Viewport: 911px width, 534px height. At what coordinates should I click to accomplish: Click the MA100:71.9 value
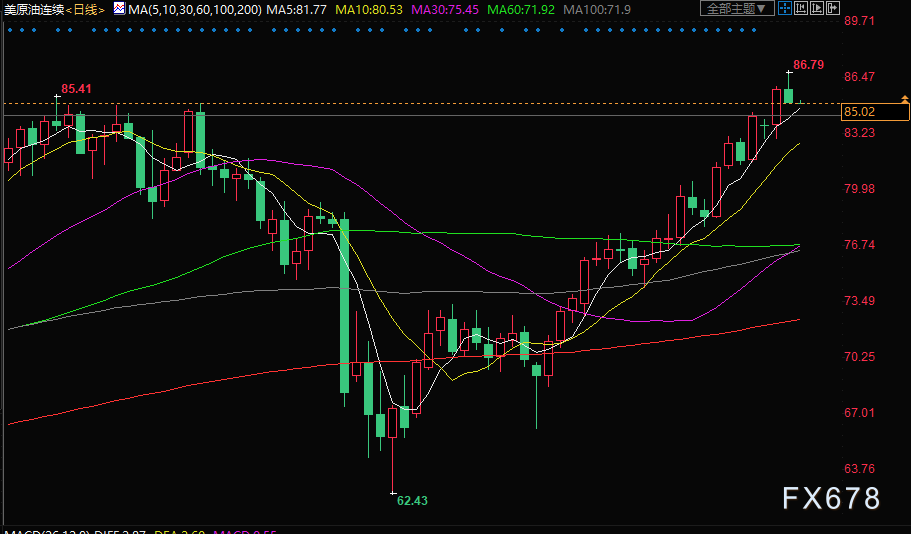click(x=597, y=9)
